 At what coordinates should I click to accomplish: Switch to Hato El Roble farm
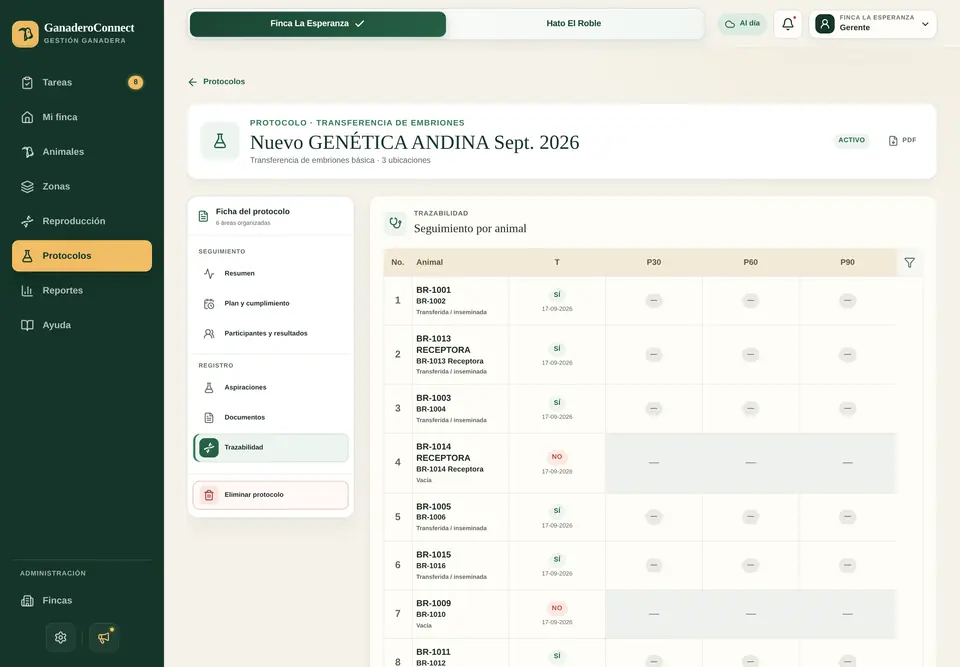(x=574, y=23)
